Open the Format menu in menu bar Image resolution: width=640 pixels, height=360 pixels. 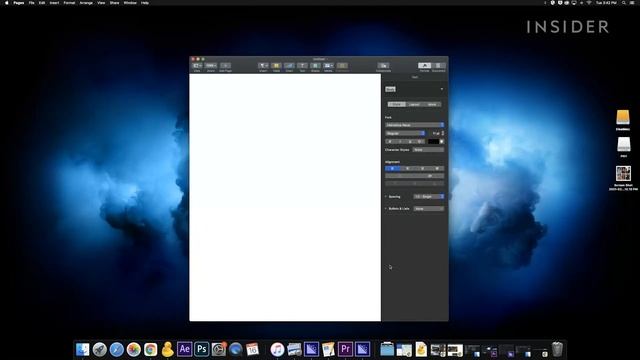69,3
